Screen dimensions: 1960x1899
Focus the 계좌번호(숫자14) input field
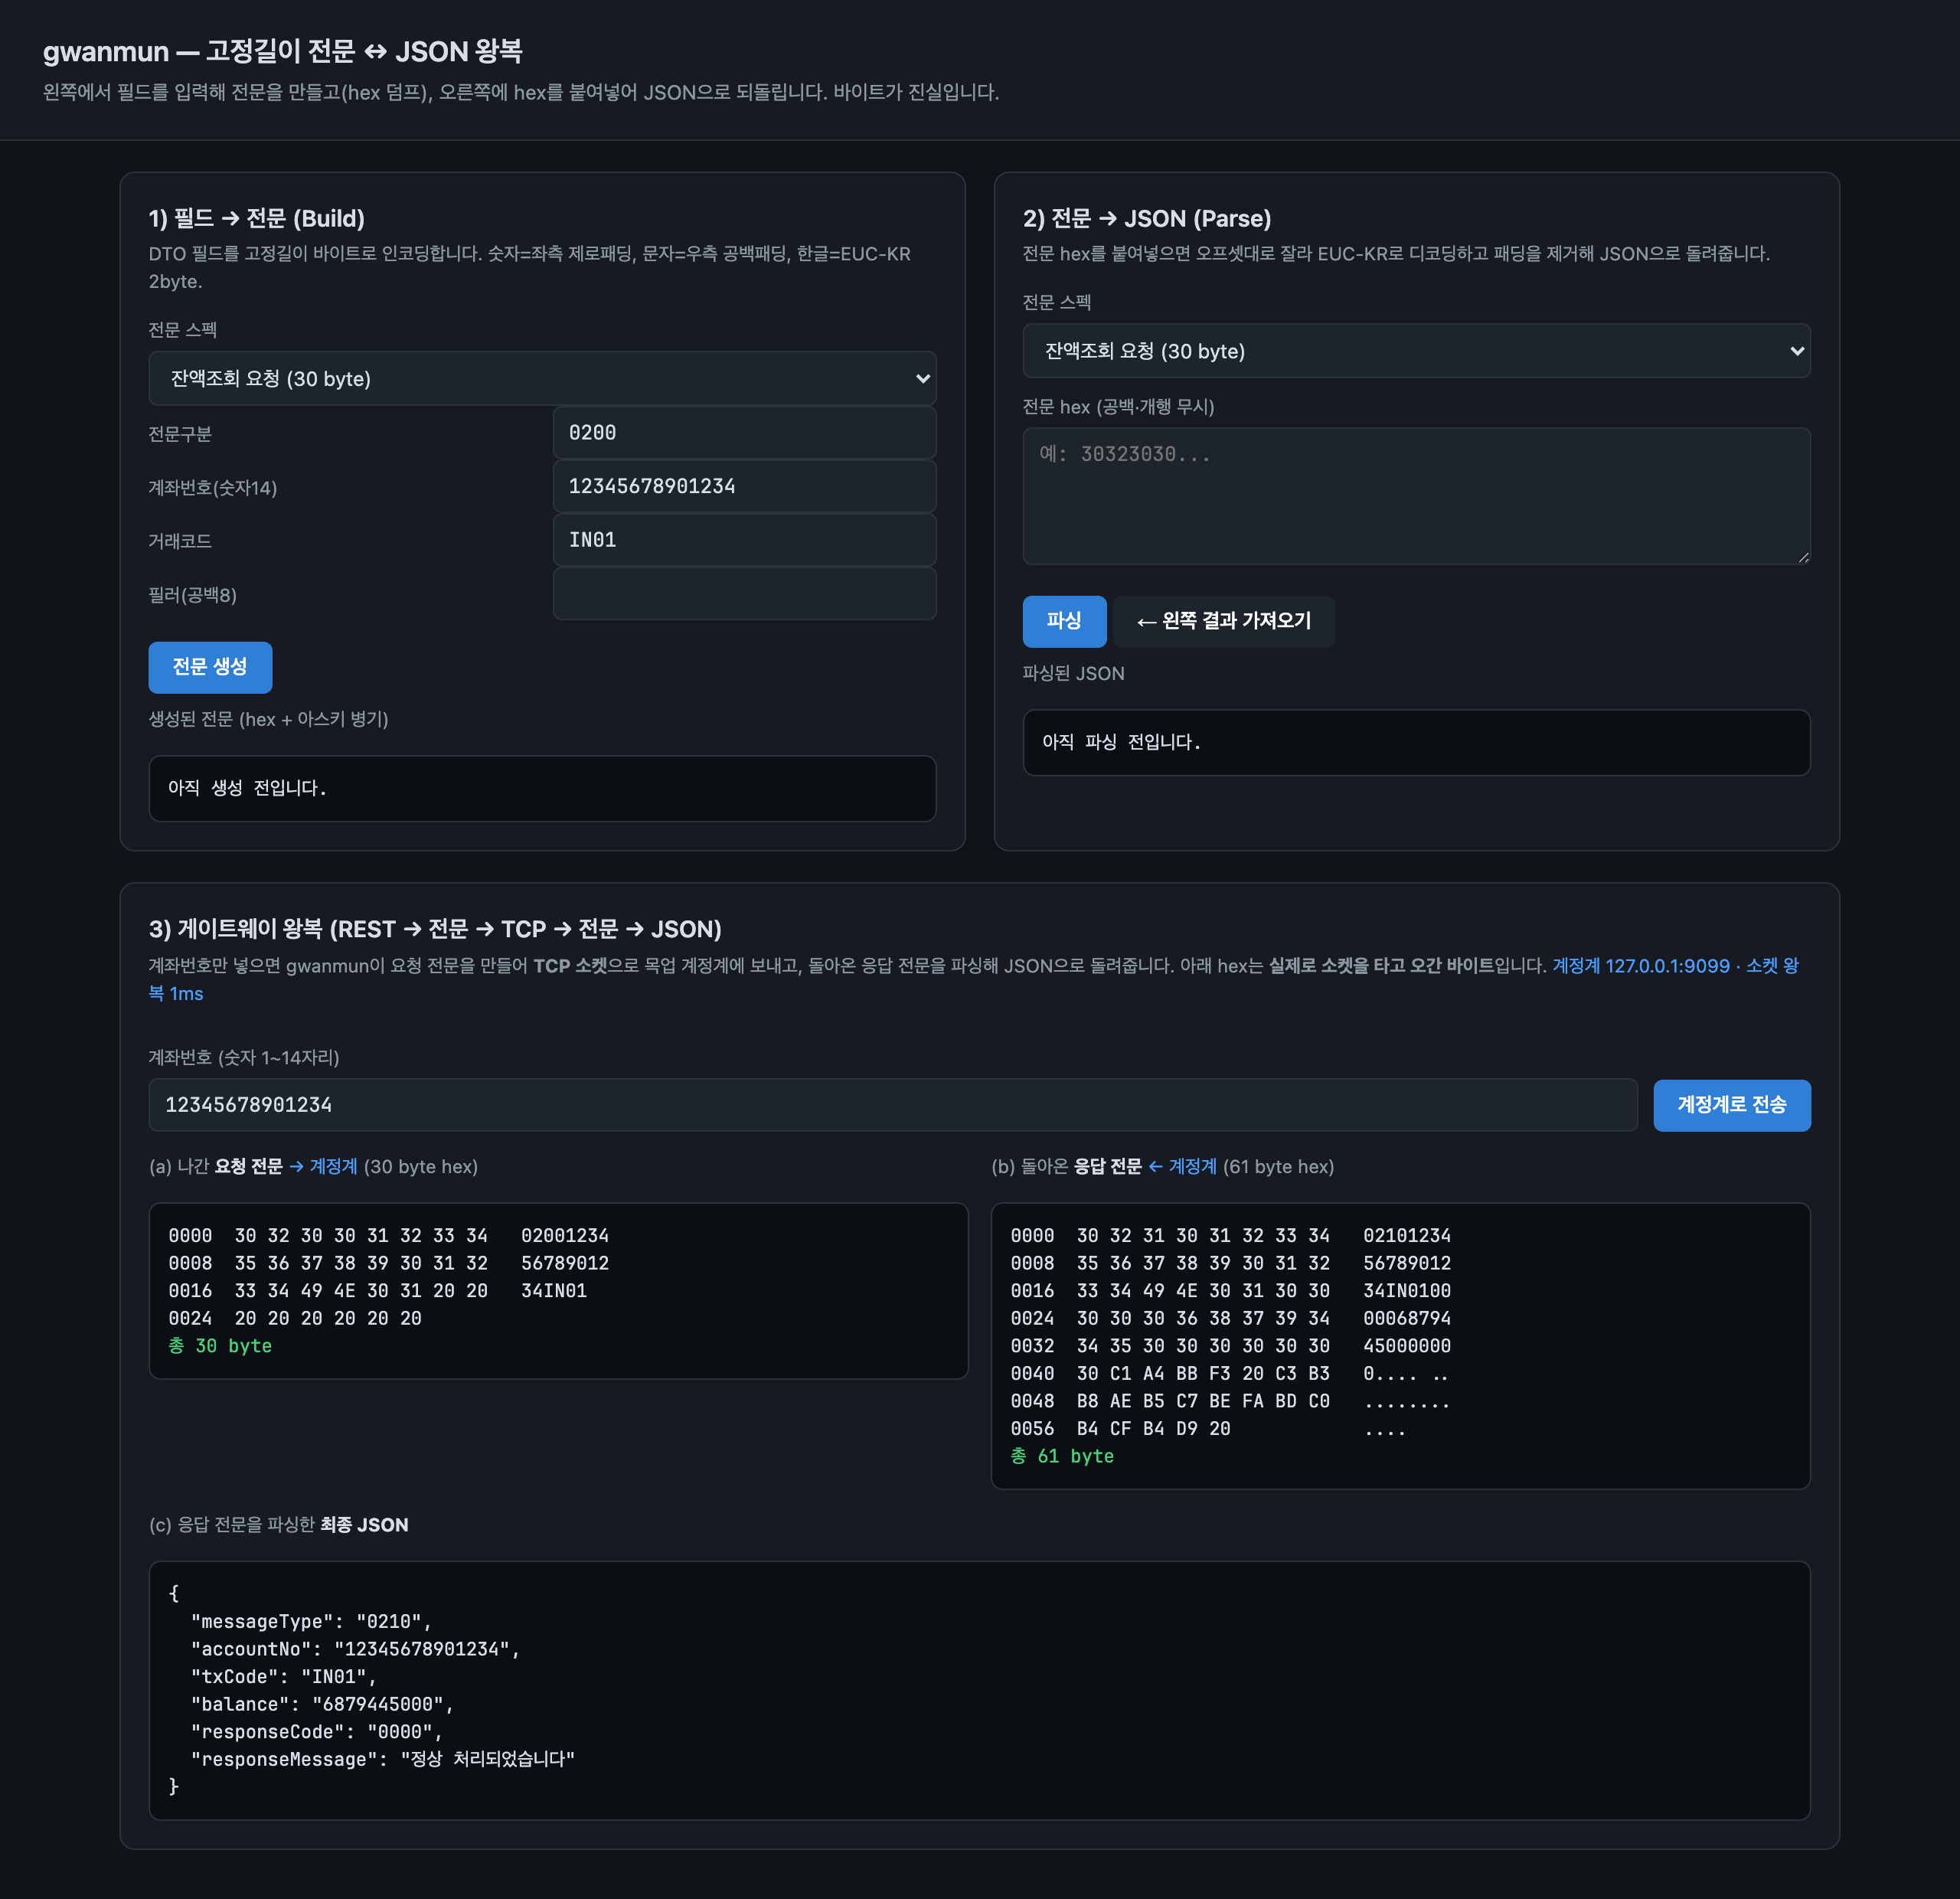(x=744, y=486)
